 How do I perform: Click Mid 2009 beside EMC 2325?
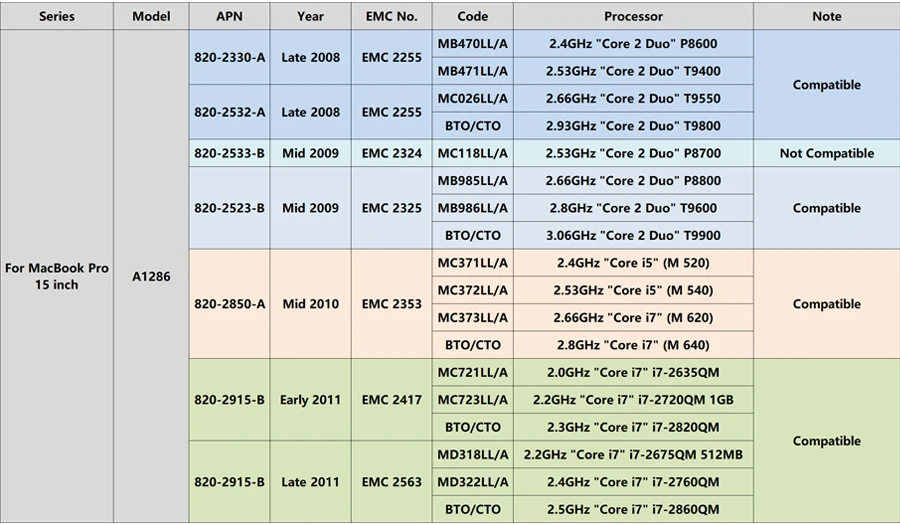pyautogui.click(x=311, y=208)
